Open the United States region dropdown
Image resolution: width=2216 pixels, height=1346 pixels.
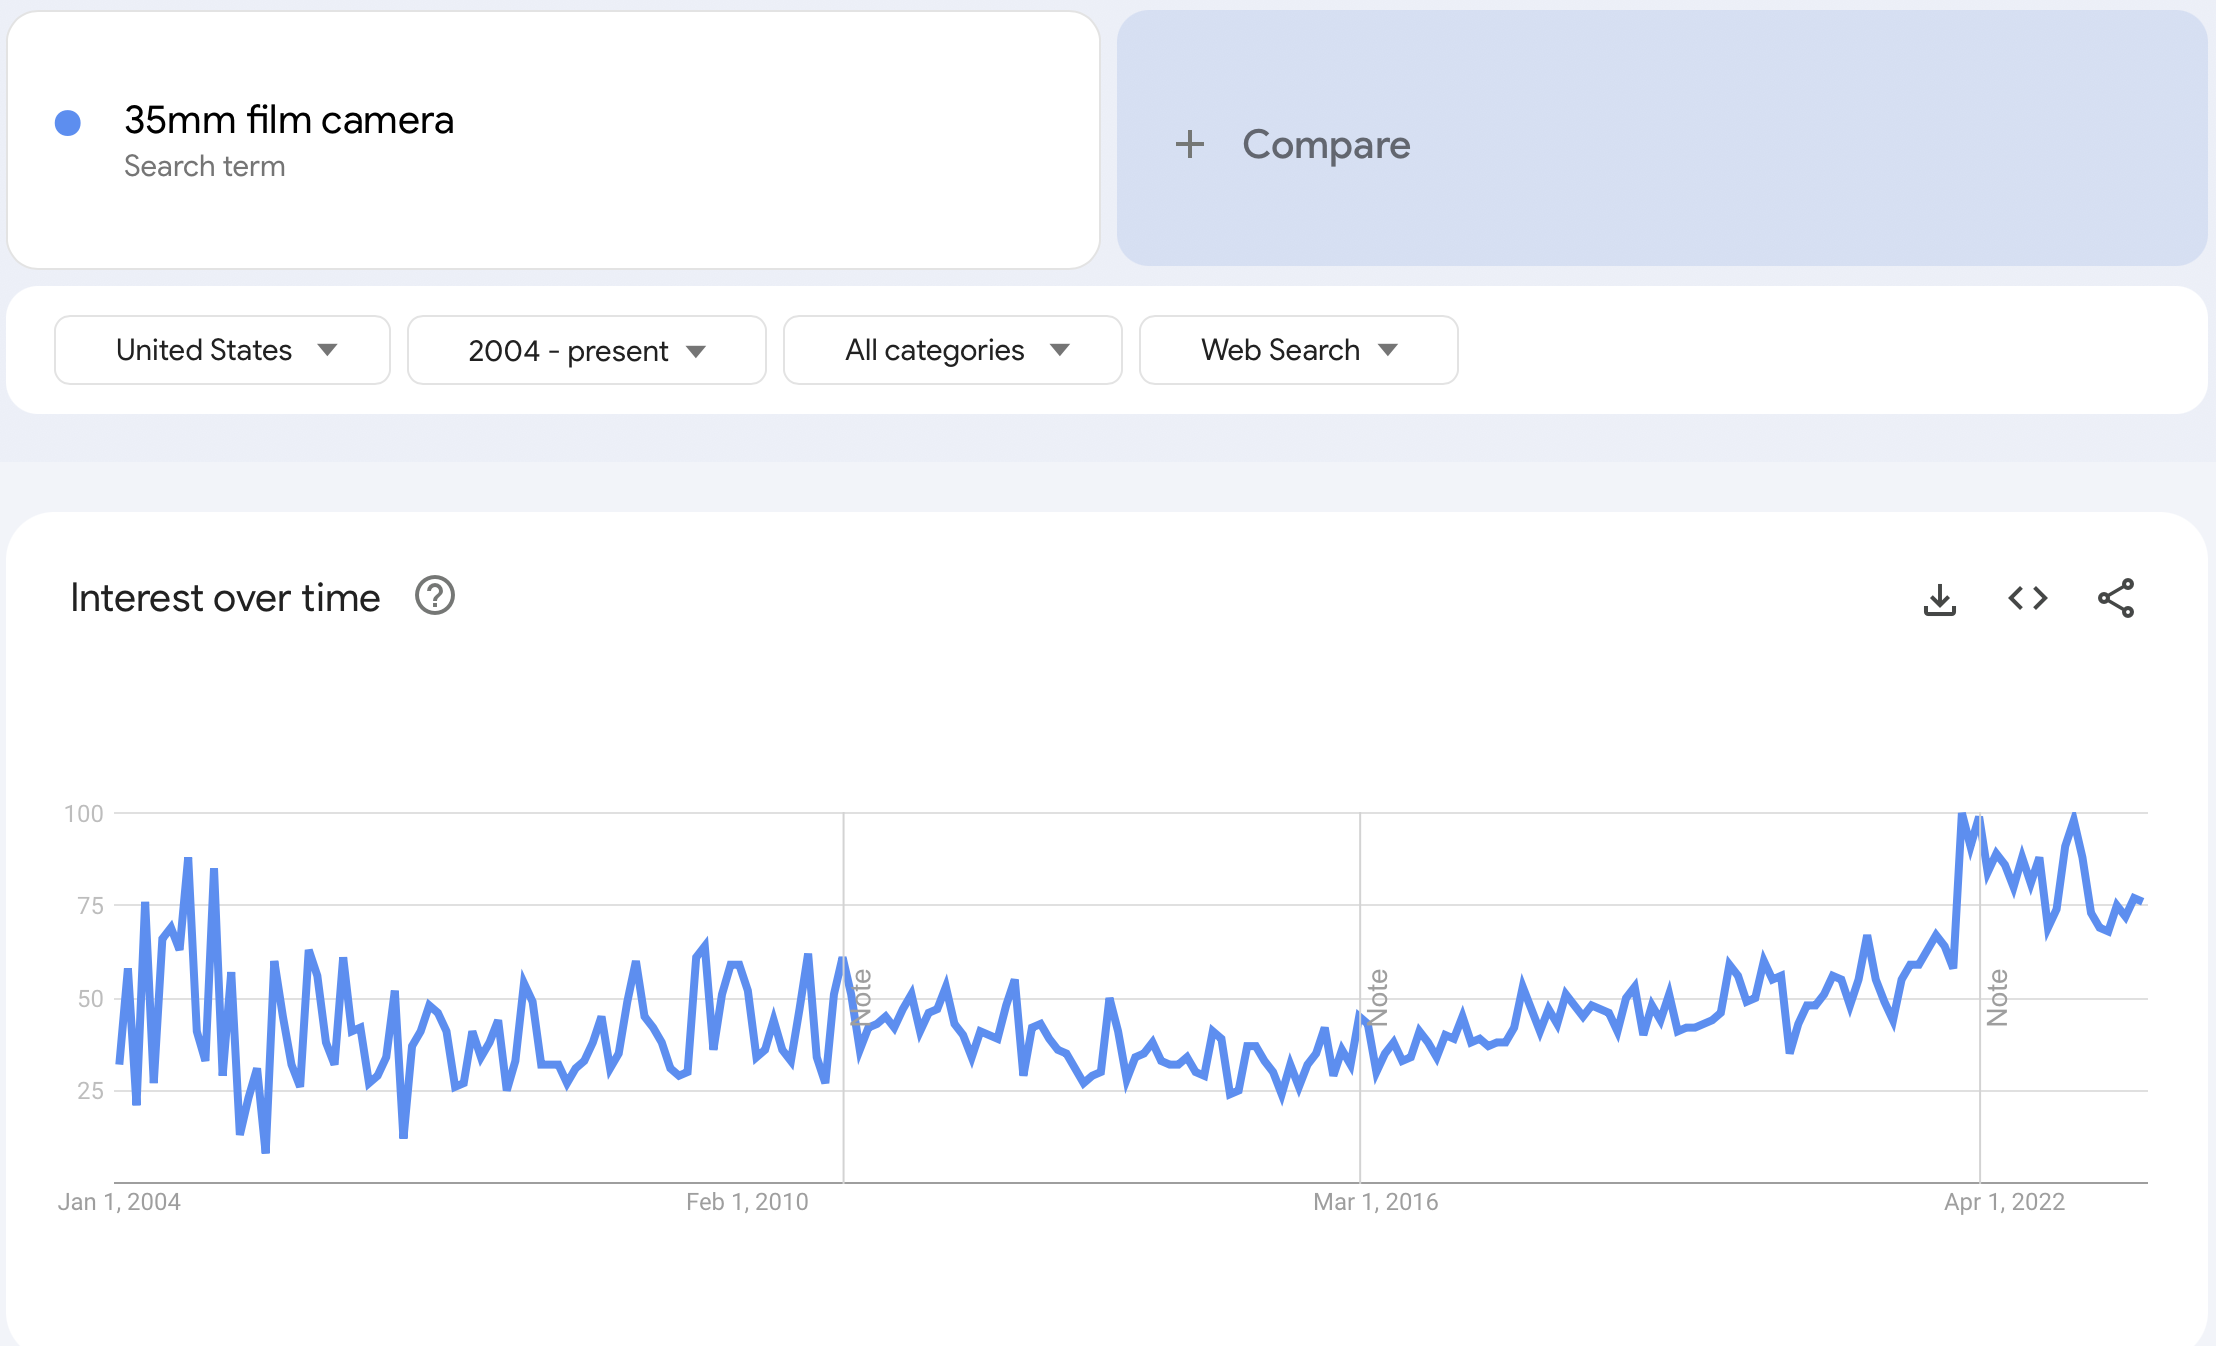point(222,350)
